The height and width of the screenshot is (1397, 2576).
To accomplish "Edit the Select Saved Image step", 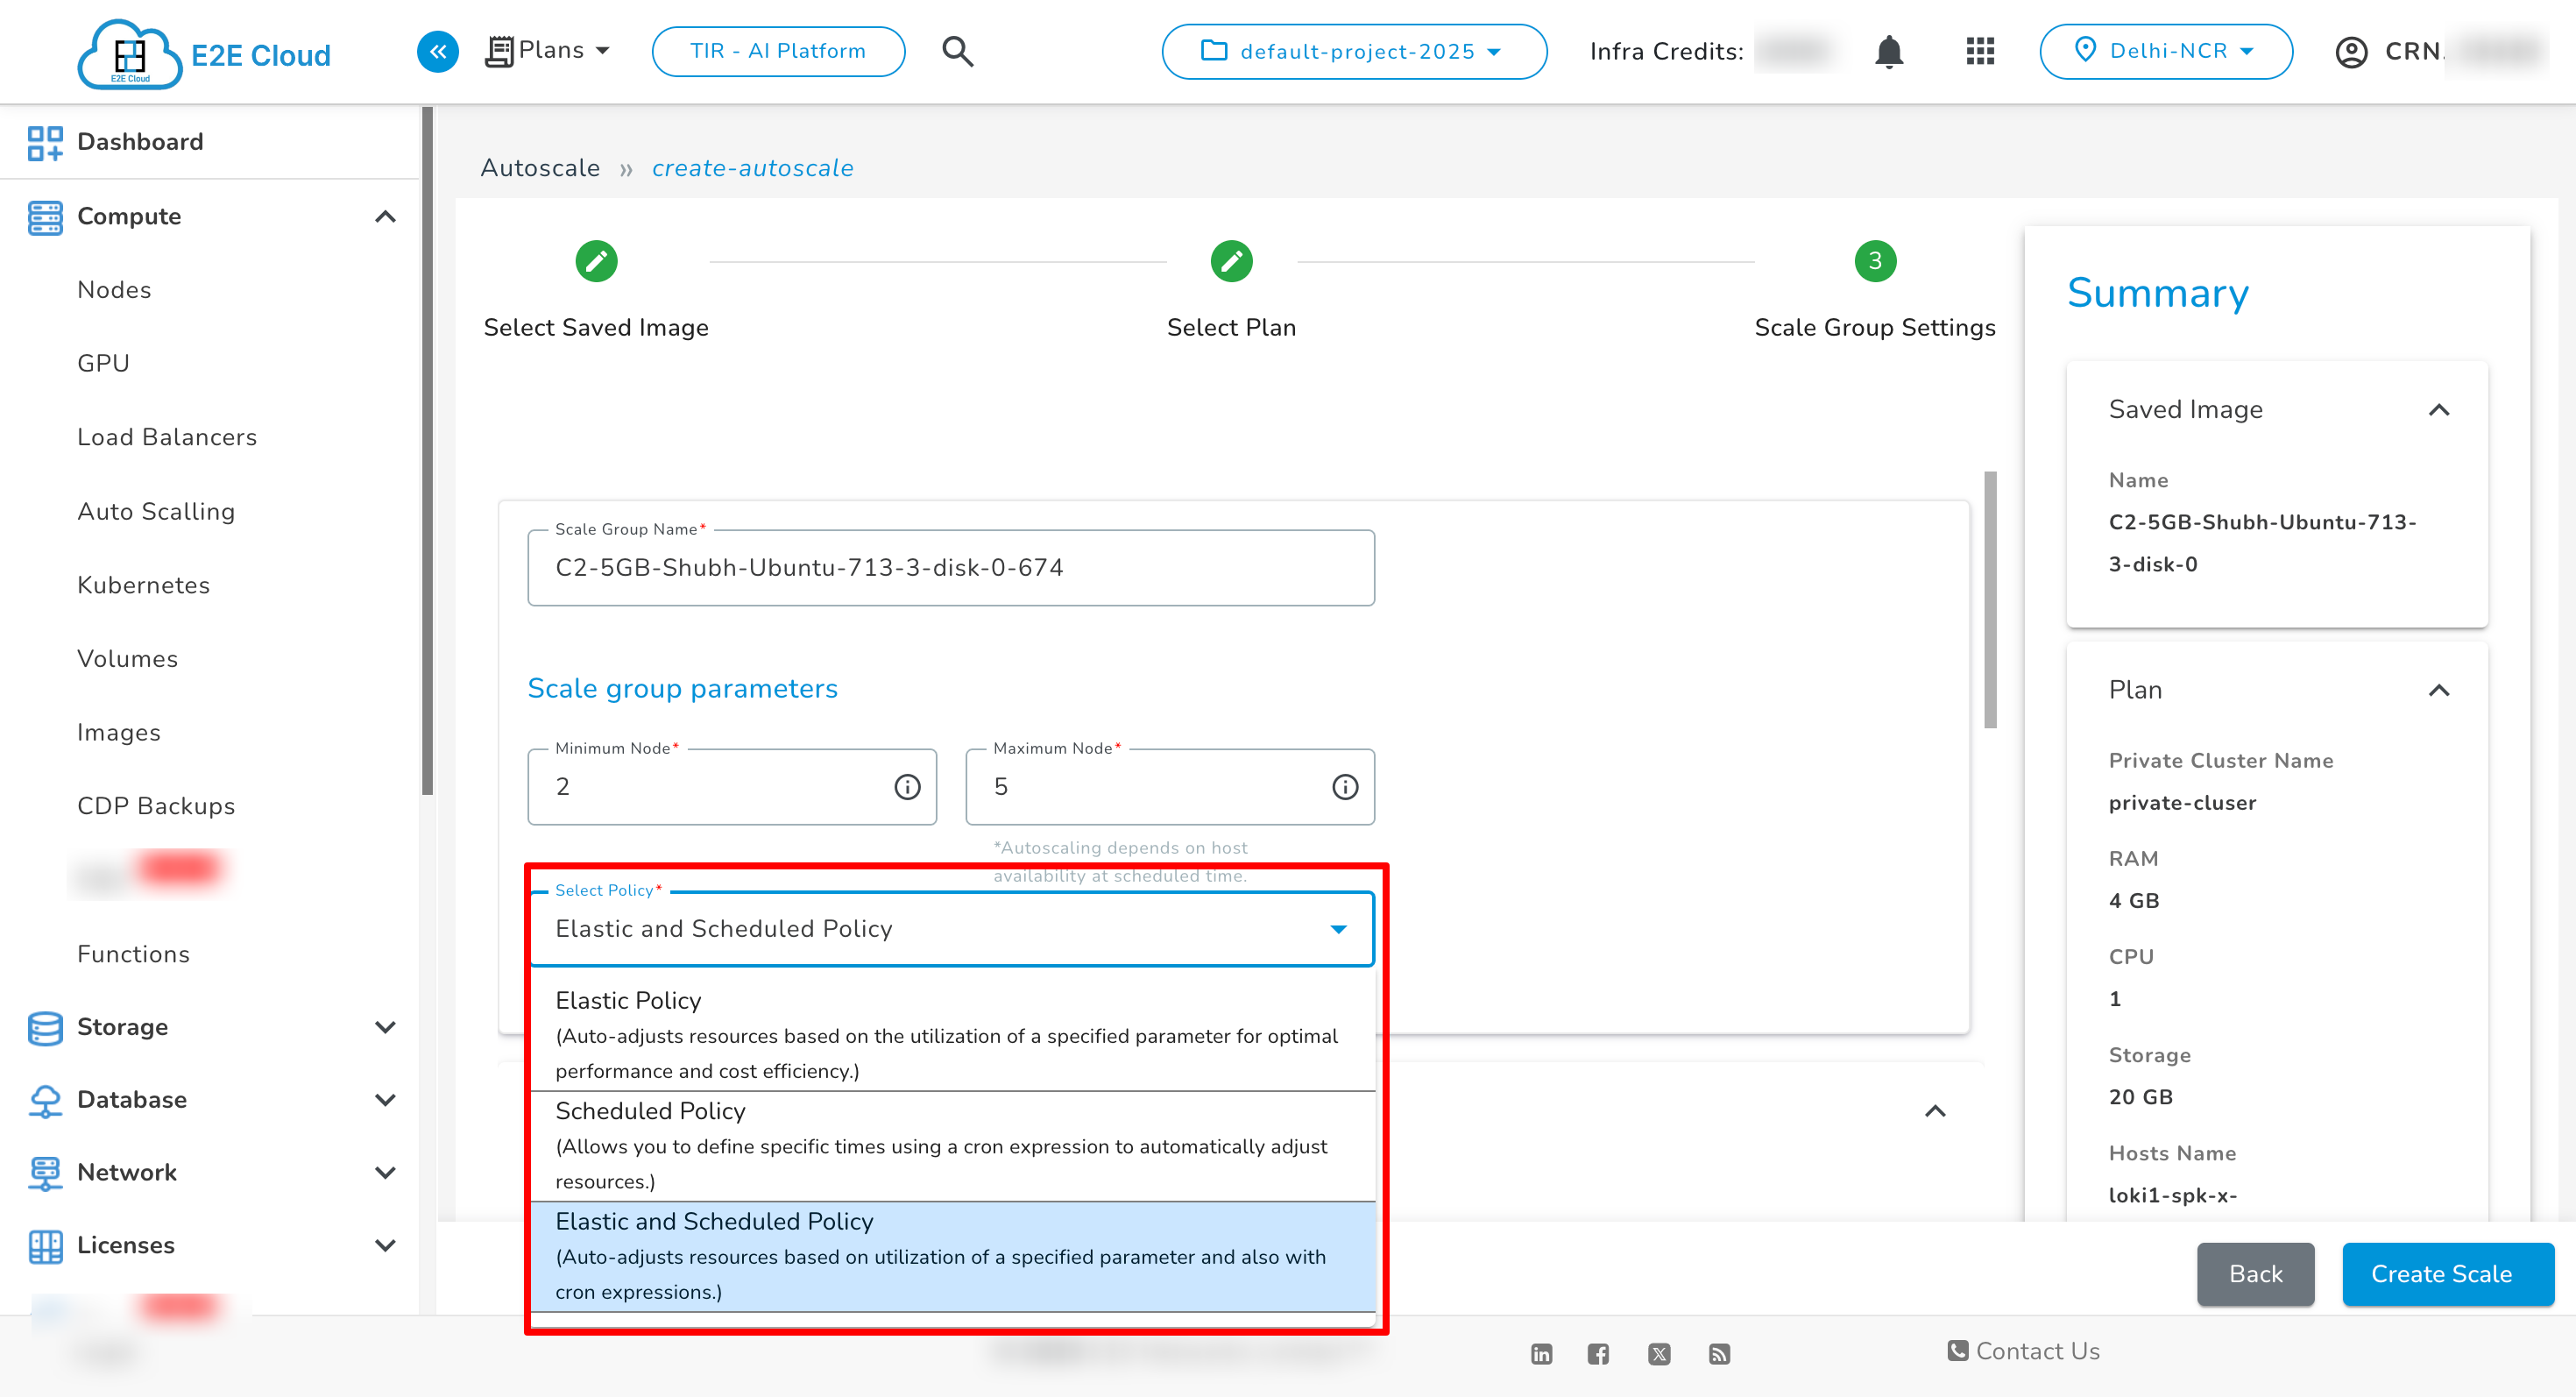I will pyautogui.click(x=596, y=262).
